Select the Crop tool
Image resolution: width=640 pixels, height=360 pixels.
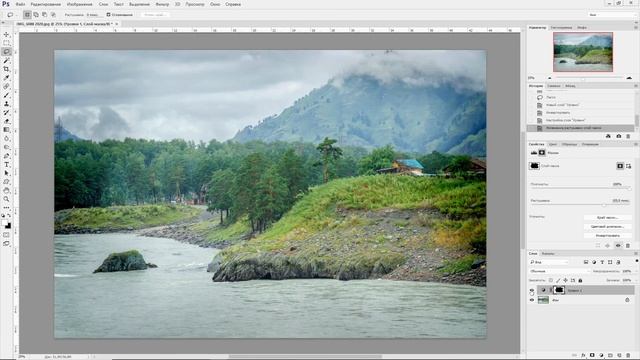tap(7, 69)
